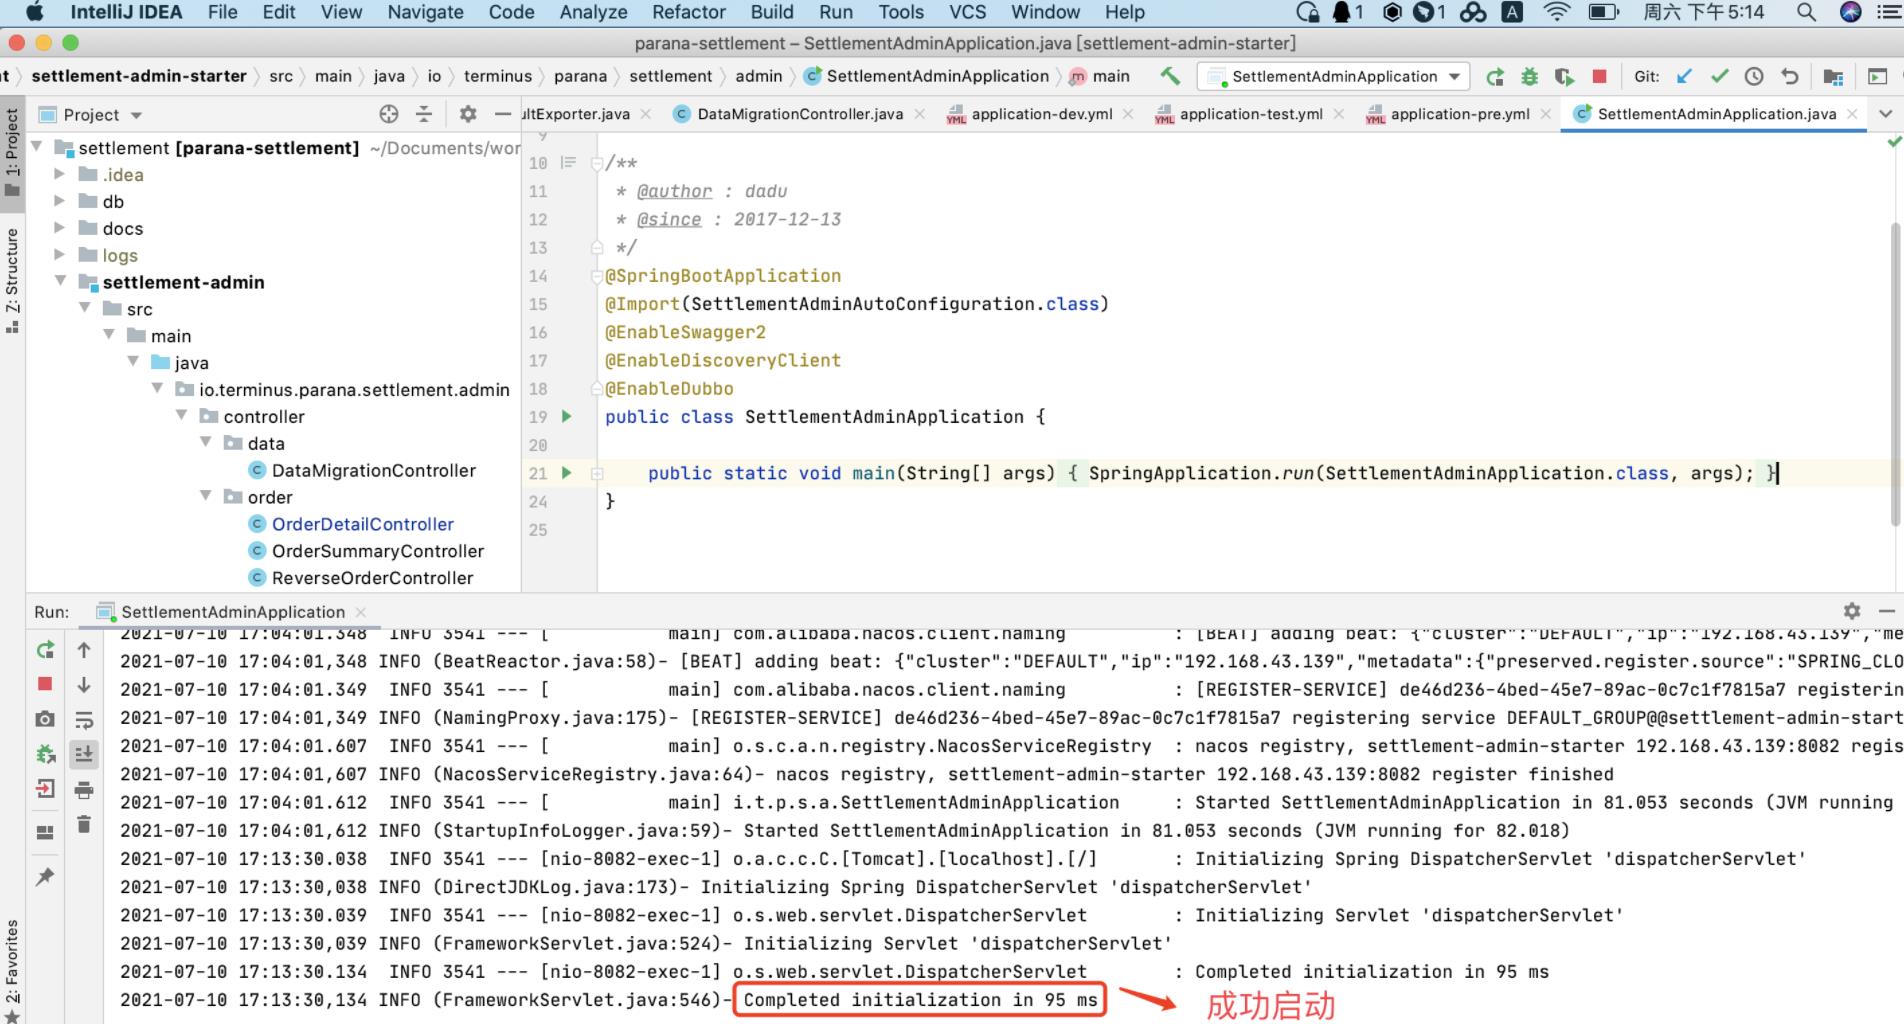Expand the folded main method on line 21
Image resolution: width=1904 pixels, height=1024 pixels.
click(597, 473)
